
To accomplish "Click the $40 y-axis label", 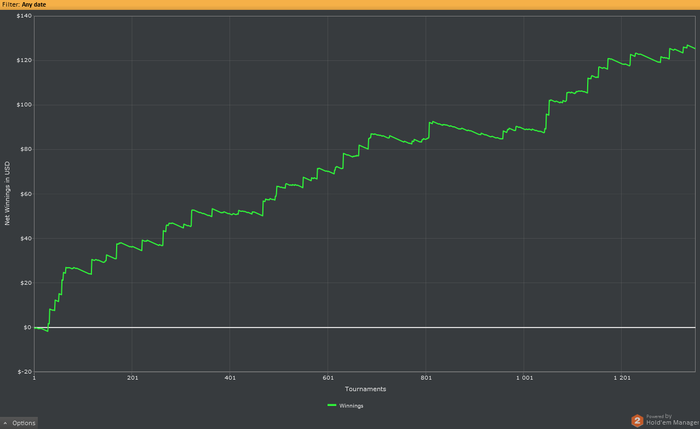I will click(x=26, y=238).
